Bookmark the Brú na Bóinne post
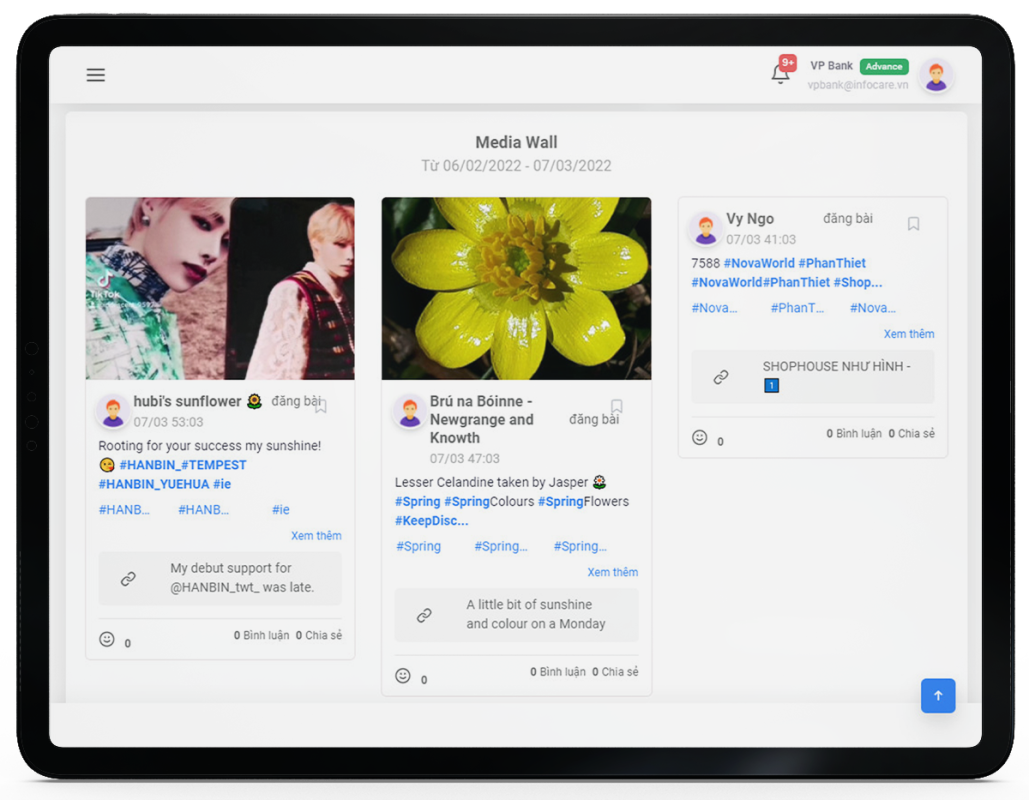1029x800 pixels. 616,406
